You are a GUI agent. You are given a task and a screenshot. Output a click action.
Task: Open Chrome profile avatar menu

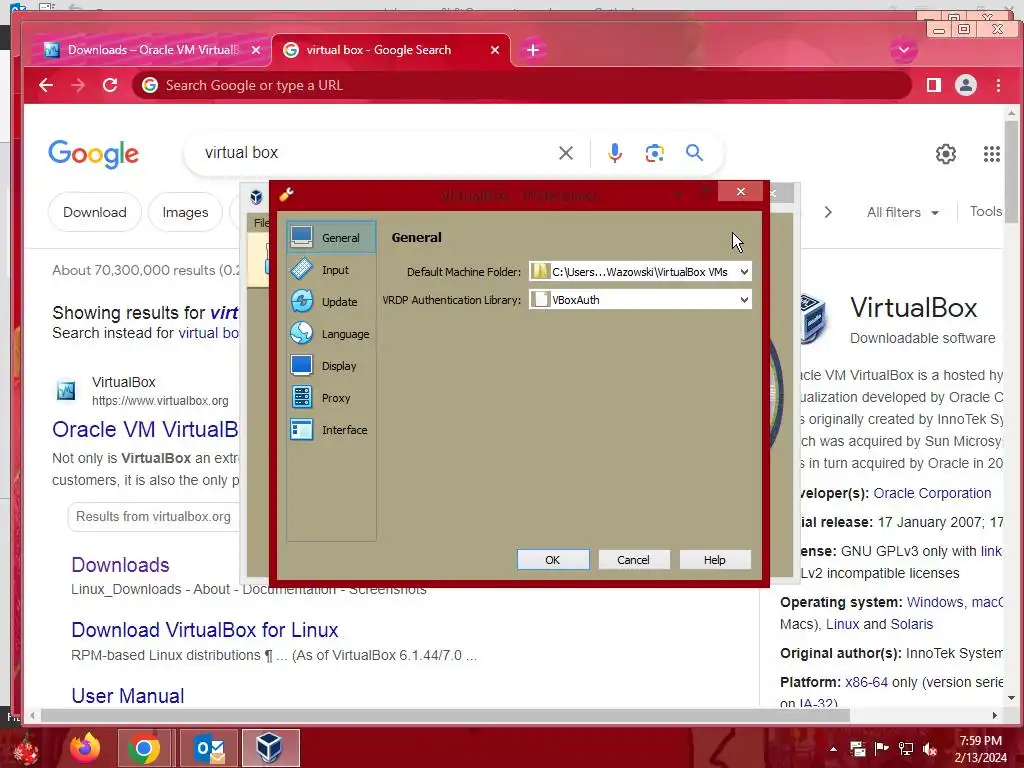coord(966,85)
